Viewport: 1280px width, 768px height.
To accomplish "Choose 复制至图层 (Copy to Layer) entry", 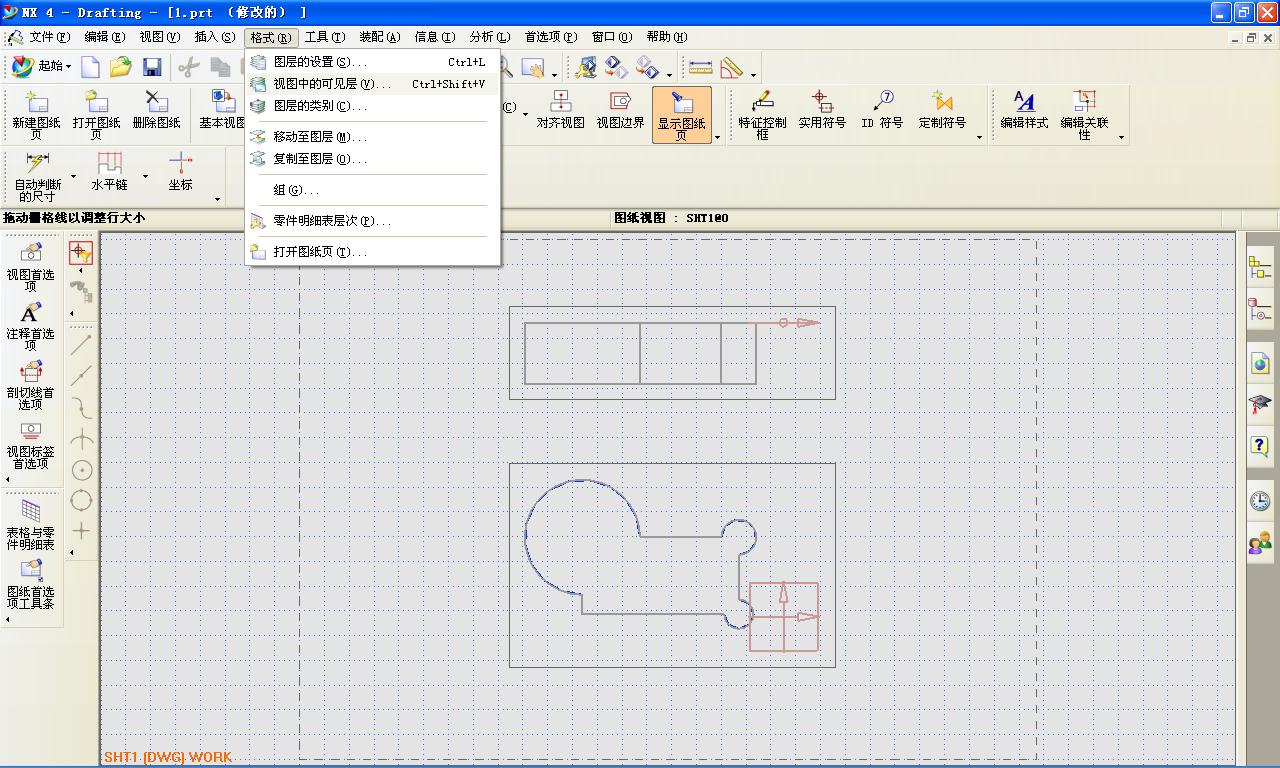I will pyautogui.click(x=372, y=159).
